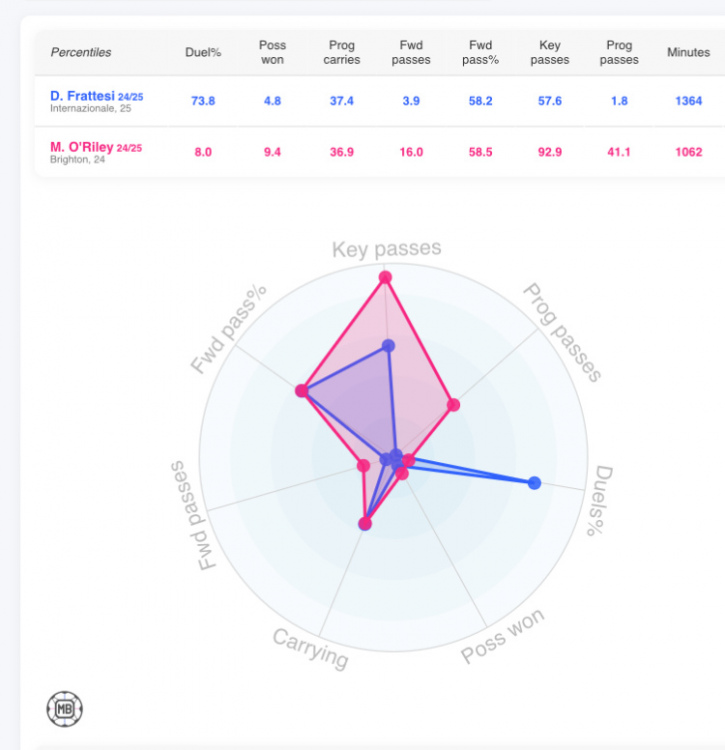Click the Poss won radar axis label
This screenshot has width=725, height=750.
coord(502,636)
